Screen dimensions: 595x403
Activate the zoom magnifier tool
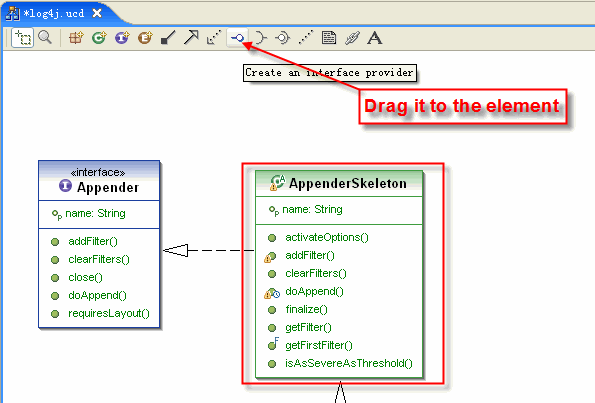45,38
